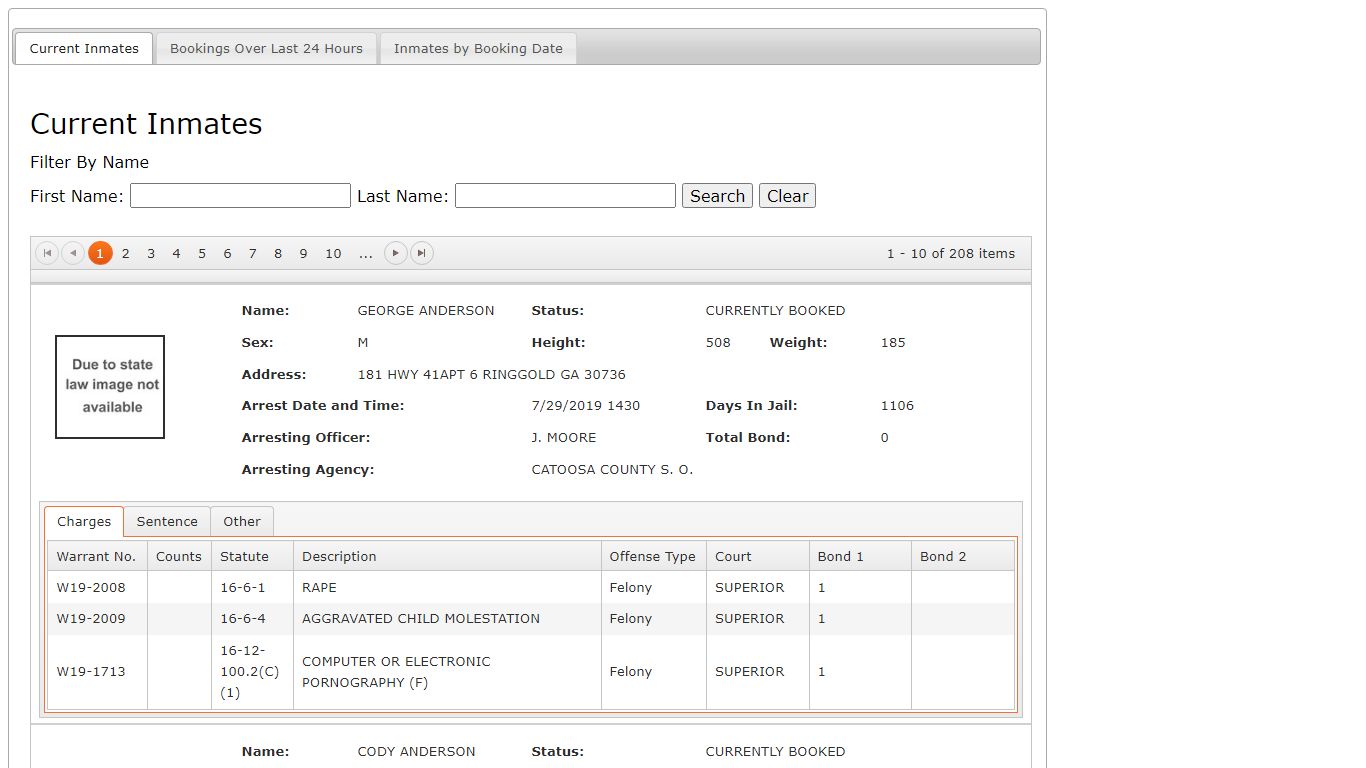The width and height of the screenshot is (1366, 768).
Task: Click the address 181 HWY 41APT 6 RINGGOLD
Action: pos(491,375)
